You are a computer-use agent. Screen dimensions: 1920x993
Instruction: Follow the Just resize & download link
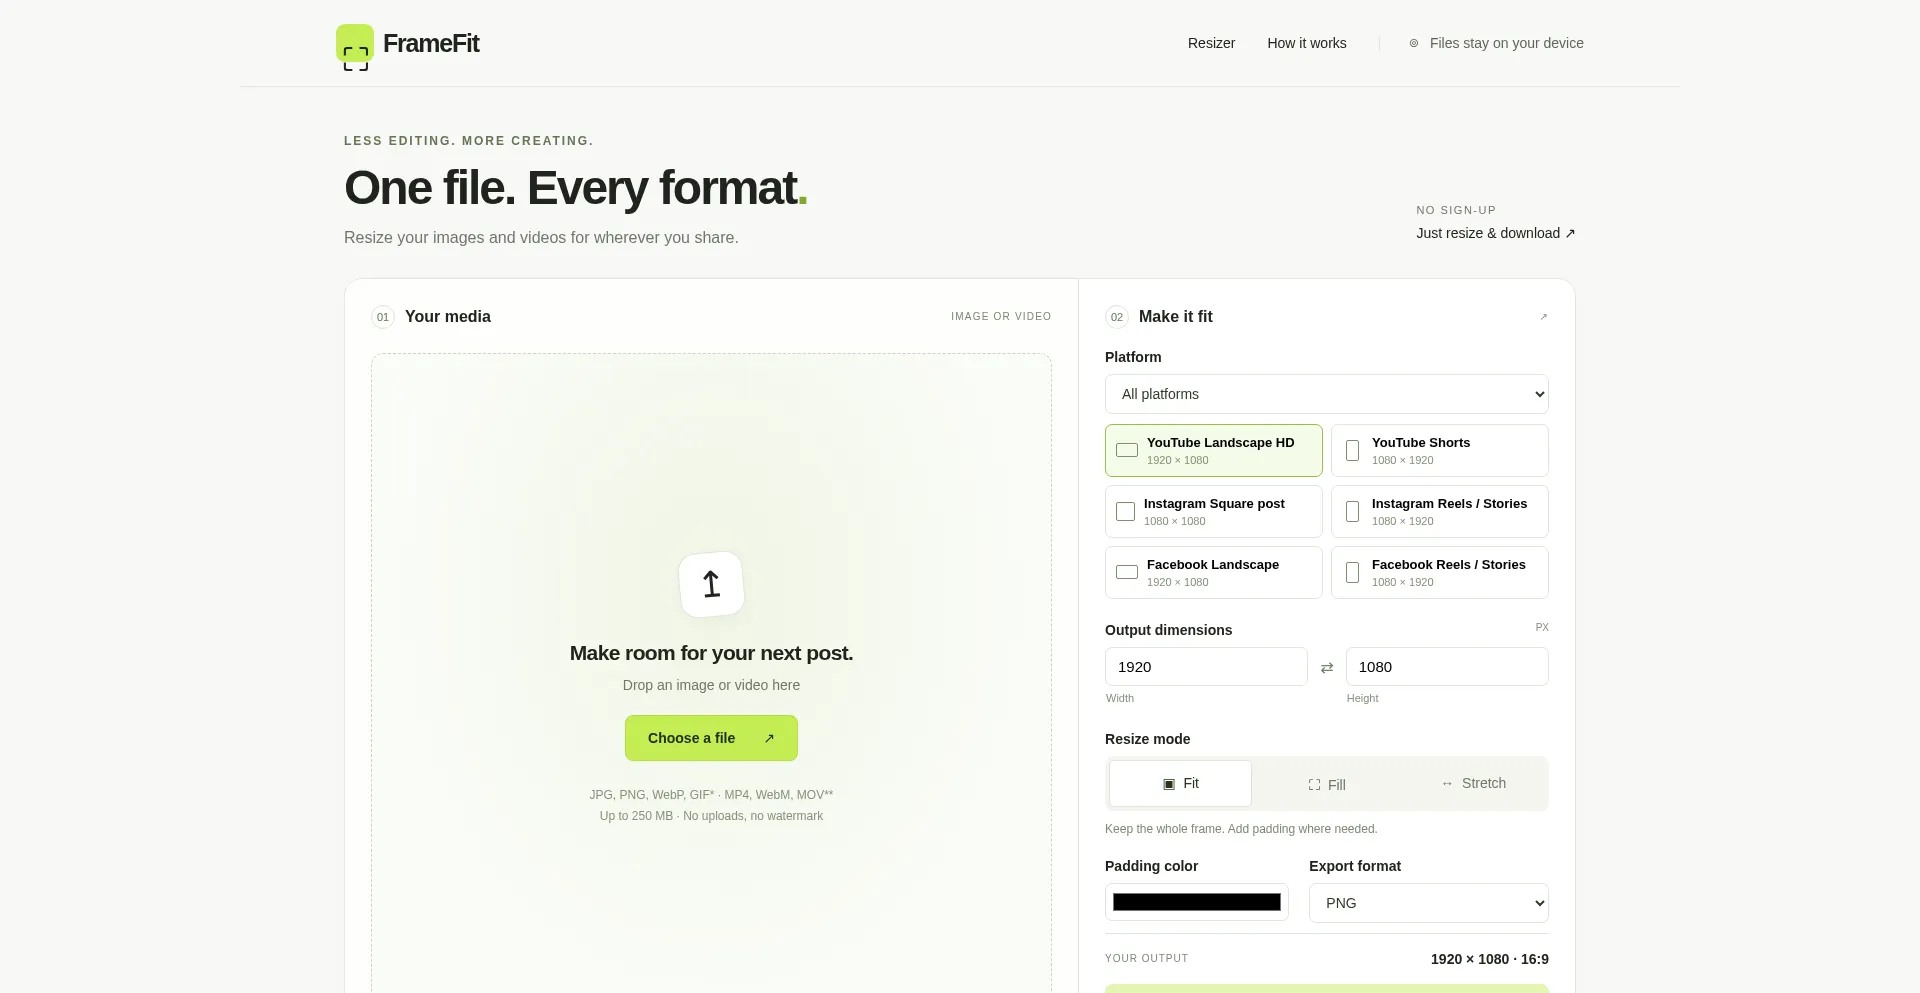click(x=1496, y=233)
